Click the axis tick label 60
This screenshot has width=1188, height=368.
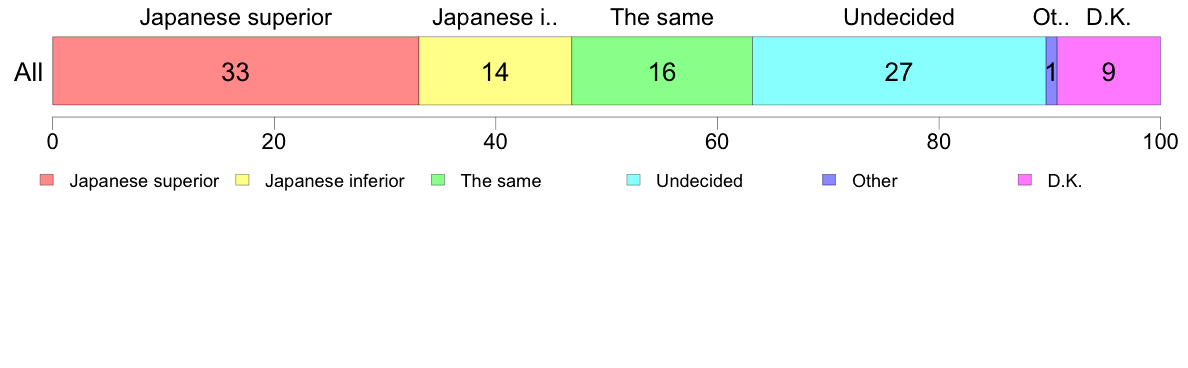pos(717,140)
